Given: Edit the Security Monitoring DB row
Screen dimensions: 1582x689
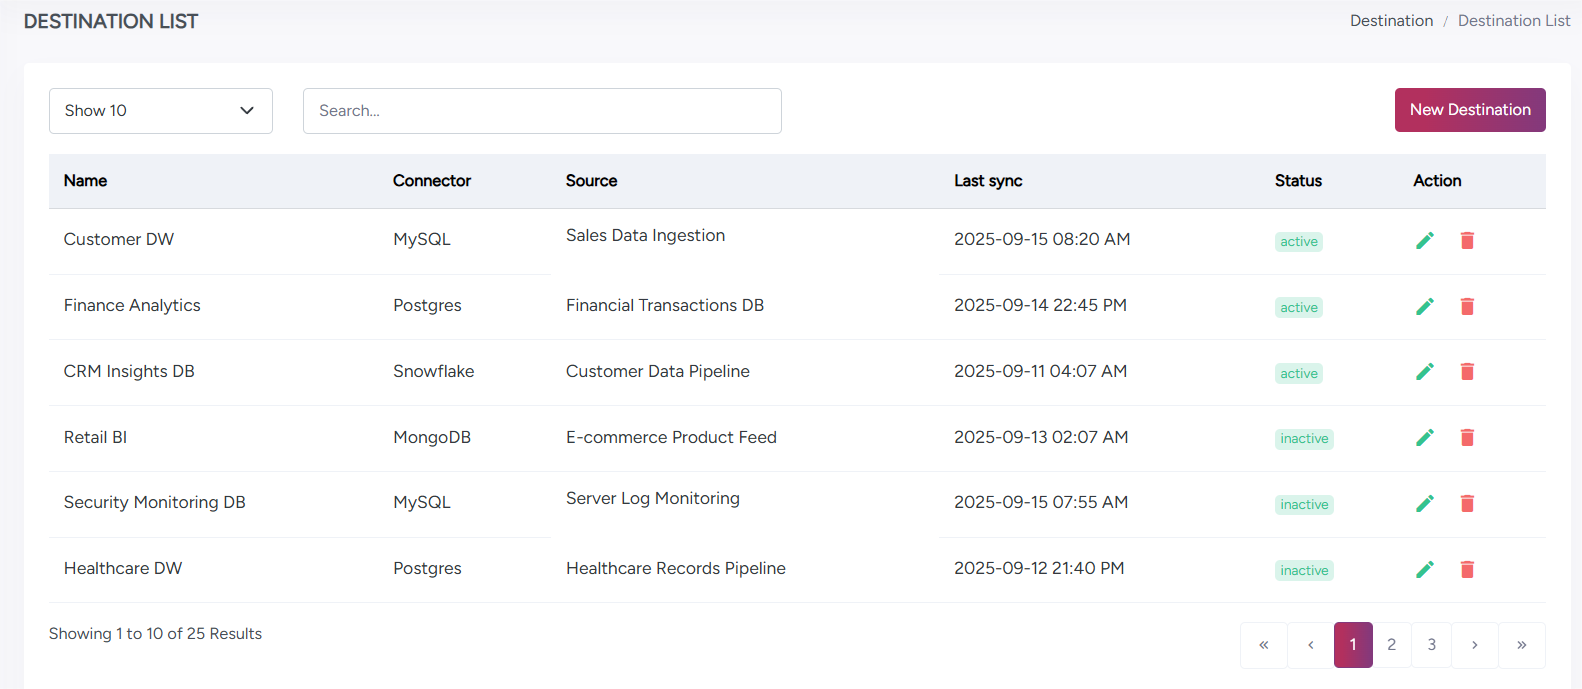Looking at the screenshot, I should (x=1425, y=504).
